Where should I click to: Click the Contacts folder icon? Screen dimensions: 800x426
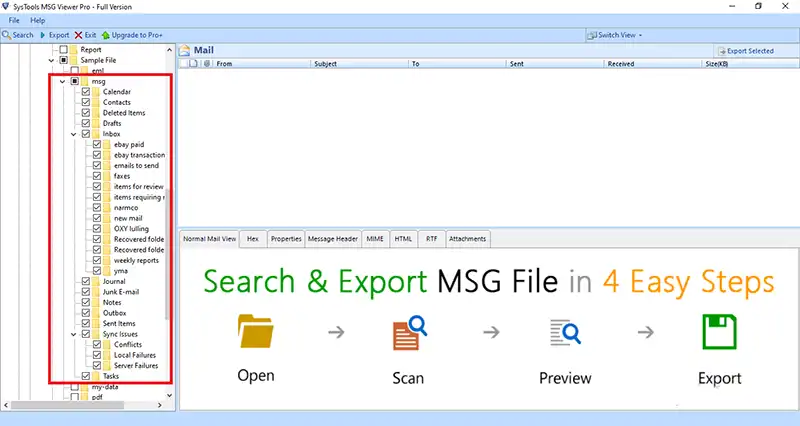[96, 102]
